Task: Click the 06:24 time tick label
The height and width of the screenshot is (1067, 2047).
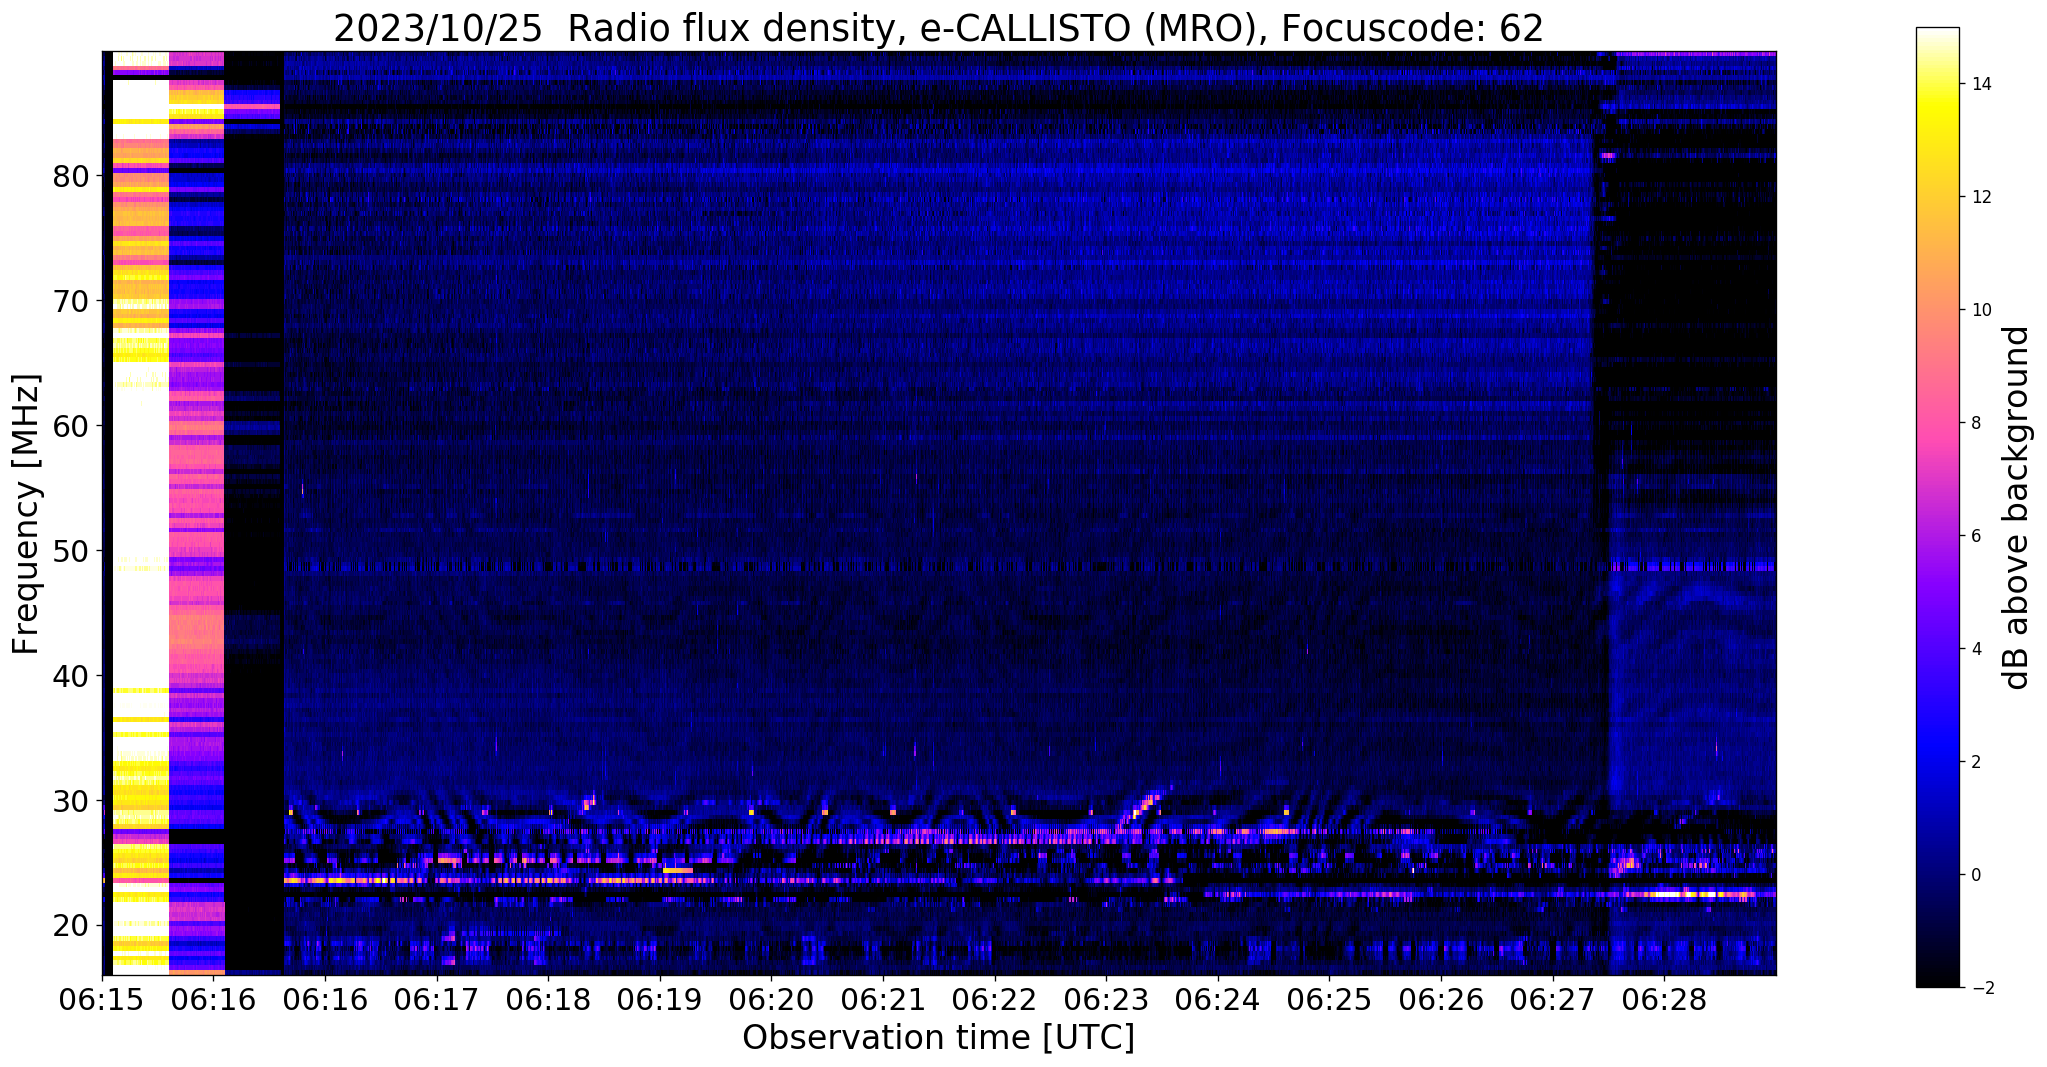Action: pos(1217,998)
